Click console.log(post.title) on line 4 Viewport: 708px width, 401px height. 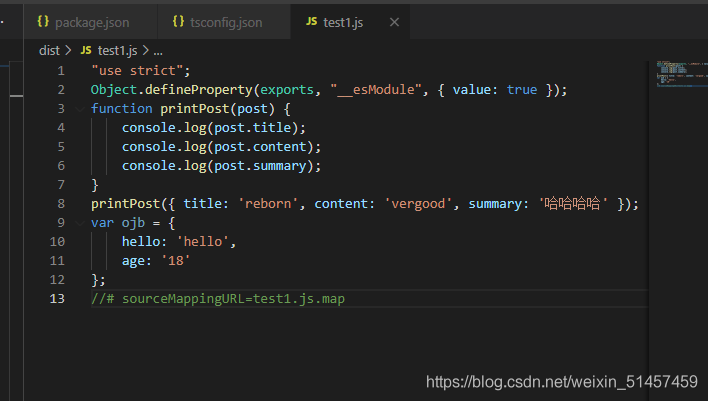210,128
